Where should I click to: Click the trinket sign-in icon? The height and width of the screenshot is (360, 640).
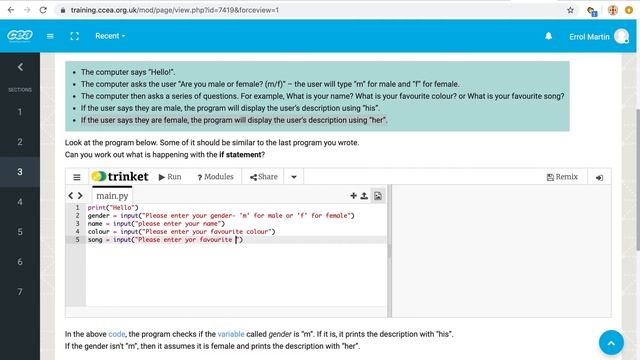[599, 178]
